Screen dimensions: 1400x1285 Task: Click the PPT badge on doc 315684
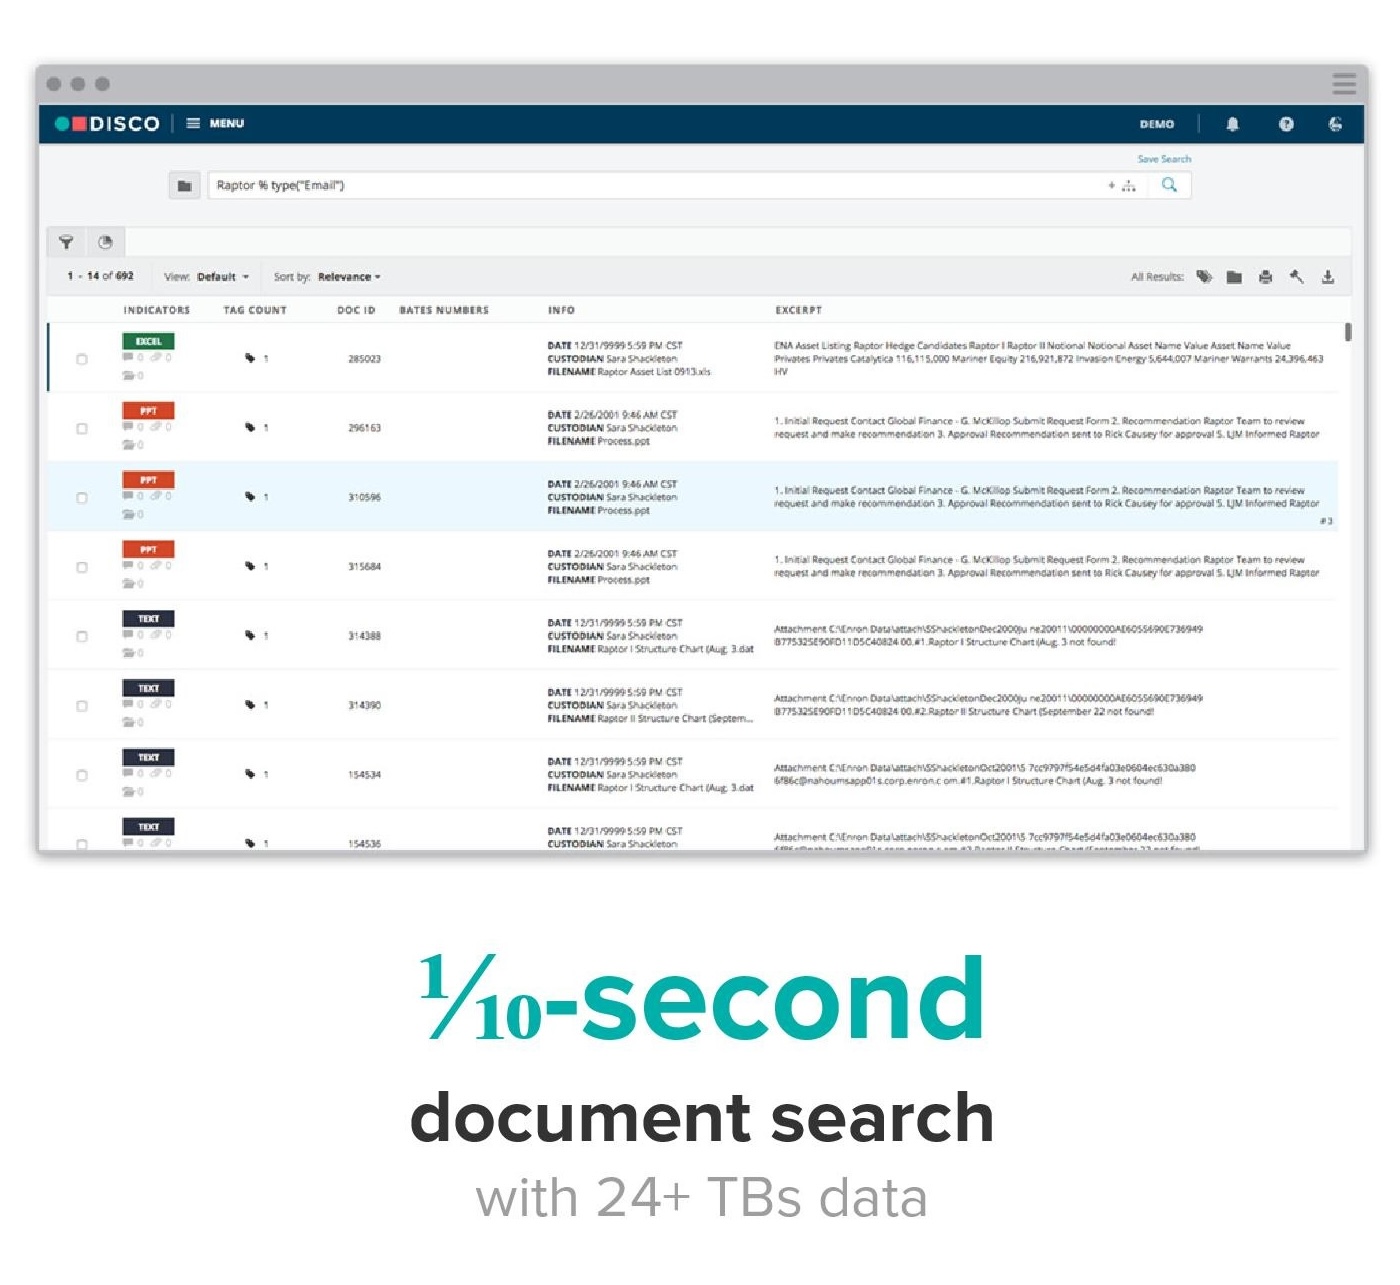coord(148,549)
